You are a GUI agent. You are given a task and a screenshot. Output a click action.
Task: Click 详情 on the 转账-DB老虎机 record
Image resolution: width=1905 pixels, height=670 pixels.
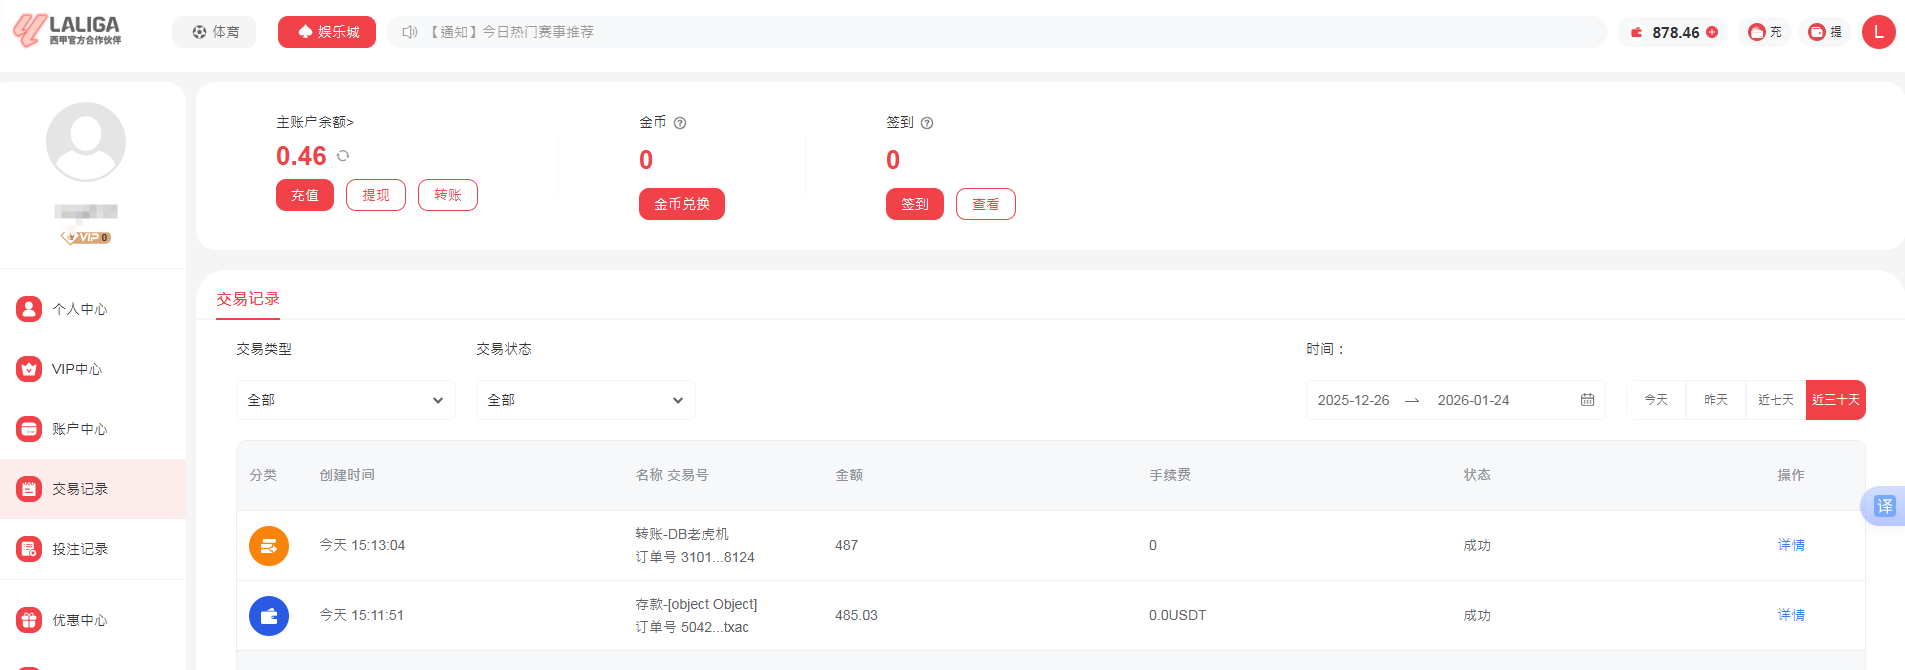point(1790,545)
